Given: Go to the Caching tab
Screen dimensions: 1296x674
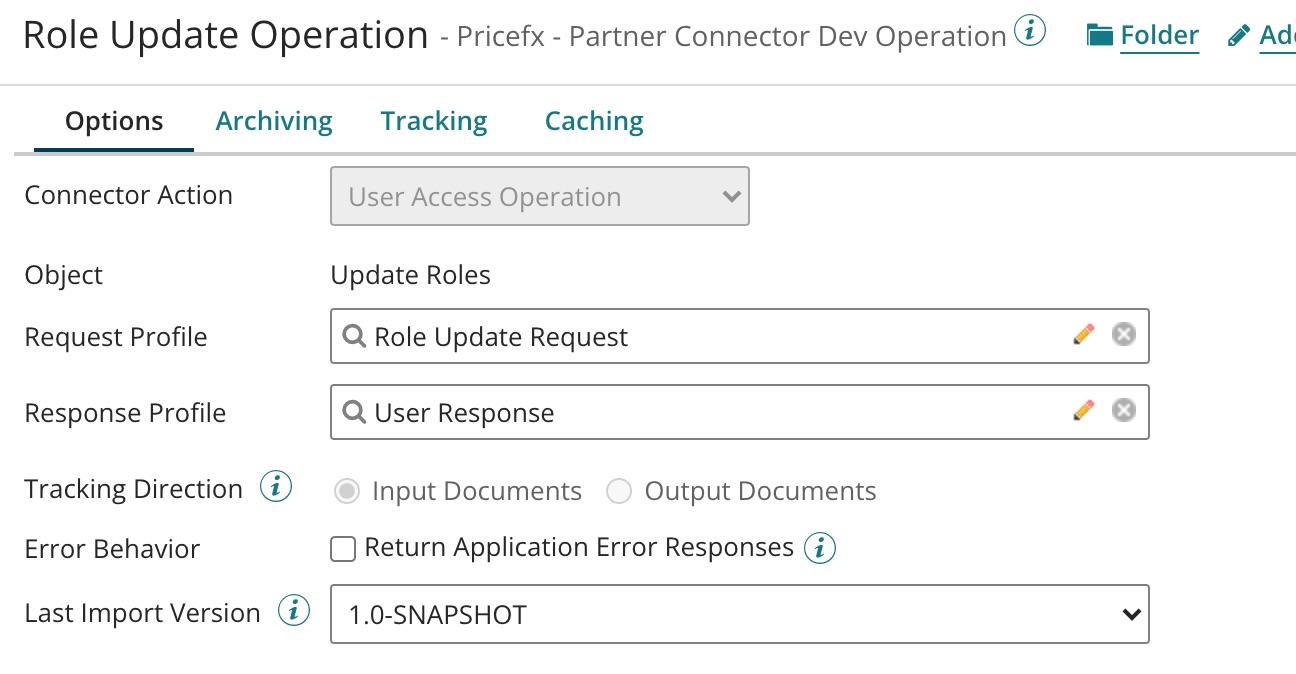Looking at the screenshot, I should point(594,121).
